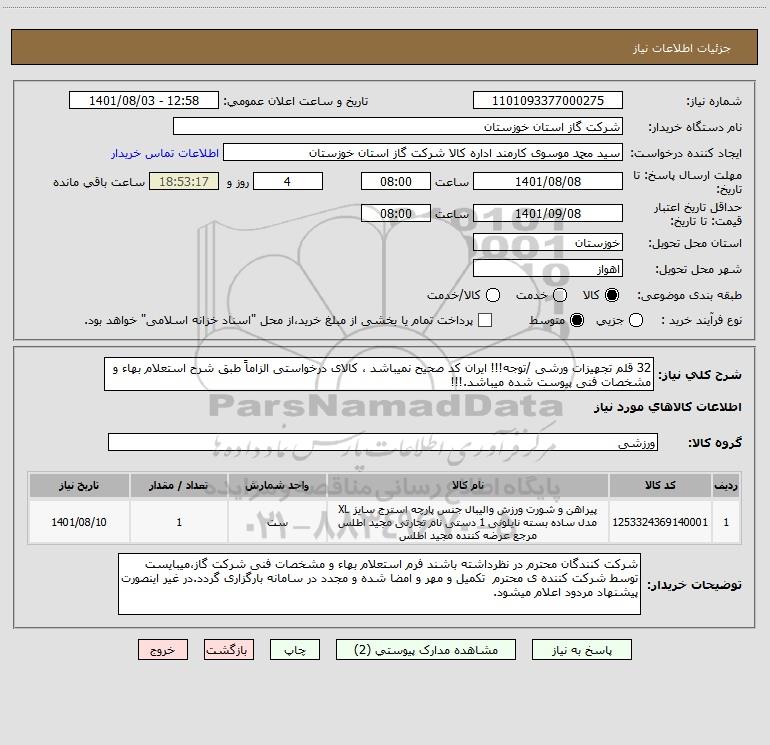Click the خروج exit button
This screenshot has height=745, width=770.
(163, 650)
